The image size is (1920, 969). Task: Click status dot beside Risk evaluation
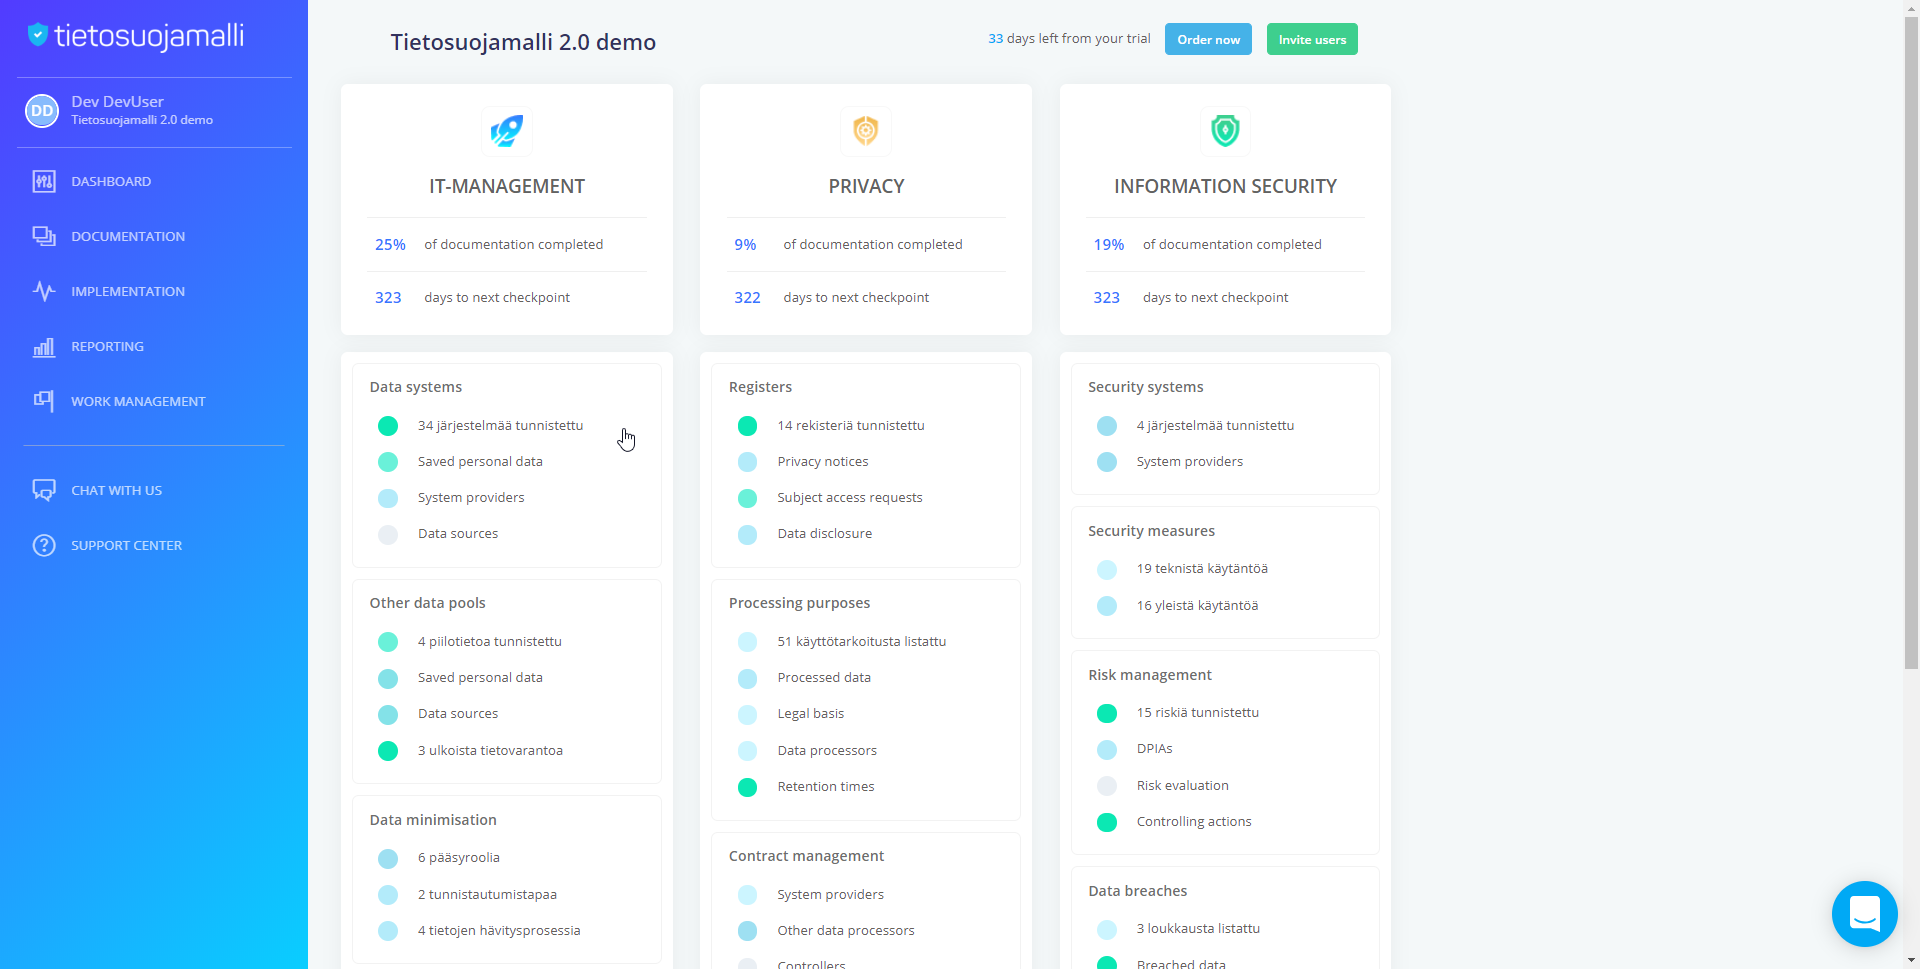1107,786
